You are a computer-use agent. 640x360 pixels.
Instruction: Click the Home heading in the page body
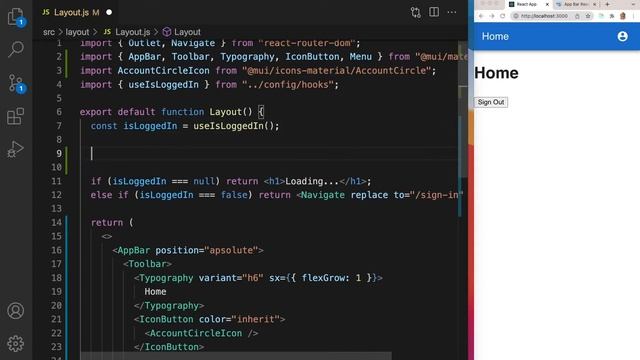496,73
